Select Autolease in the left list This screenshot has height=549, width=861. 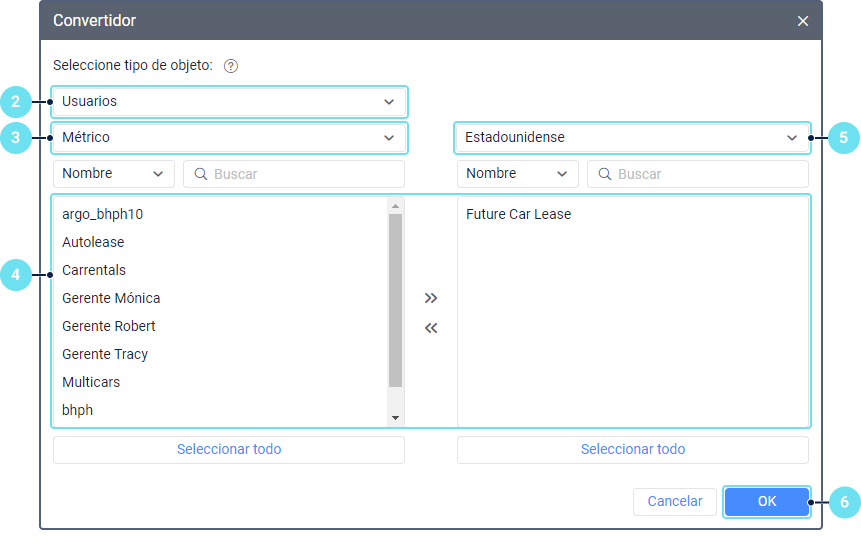(93, 242)
